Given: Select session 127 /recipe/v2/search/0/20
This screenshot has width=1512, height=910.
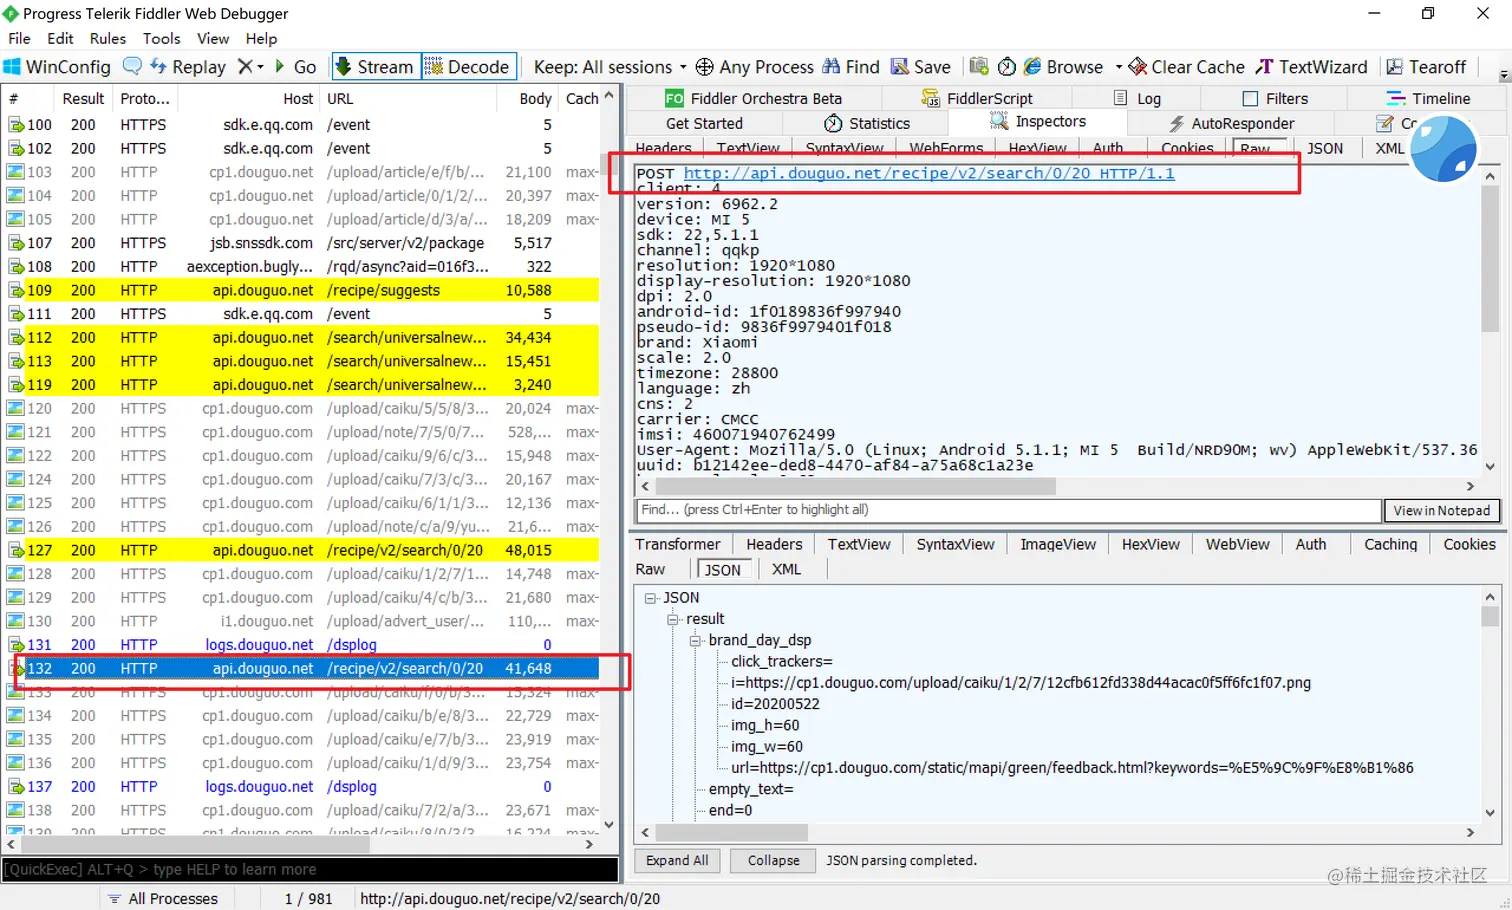Looking at the screenshot, I should coord(301,550).
